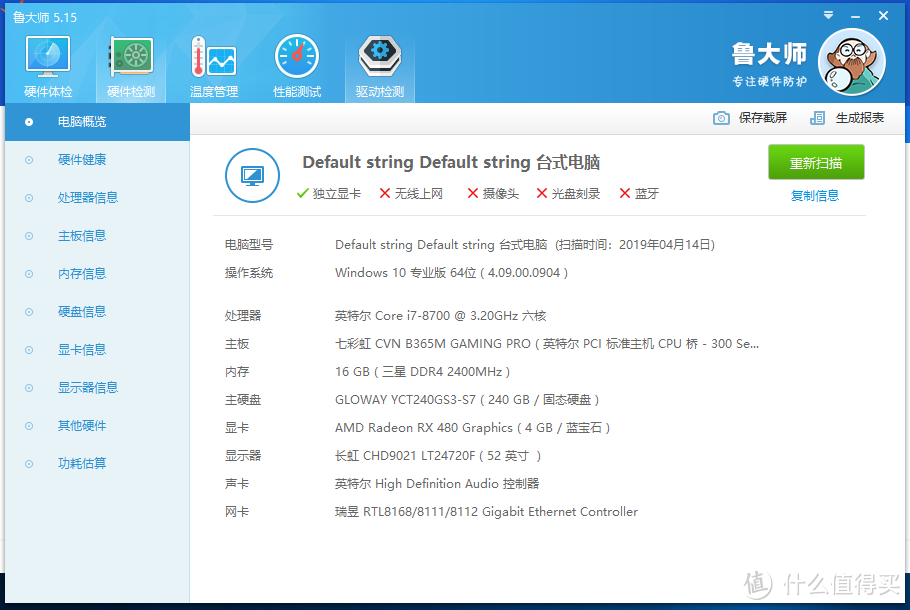Click processor value '英特尔 Core i7-8700 @ 3.20GHz 六核'

coord(440,316)
